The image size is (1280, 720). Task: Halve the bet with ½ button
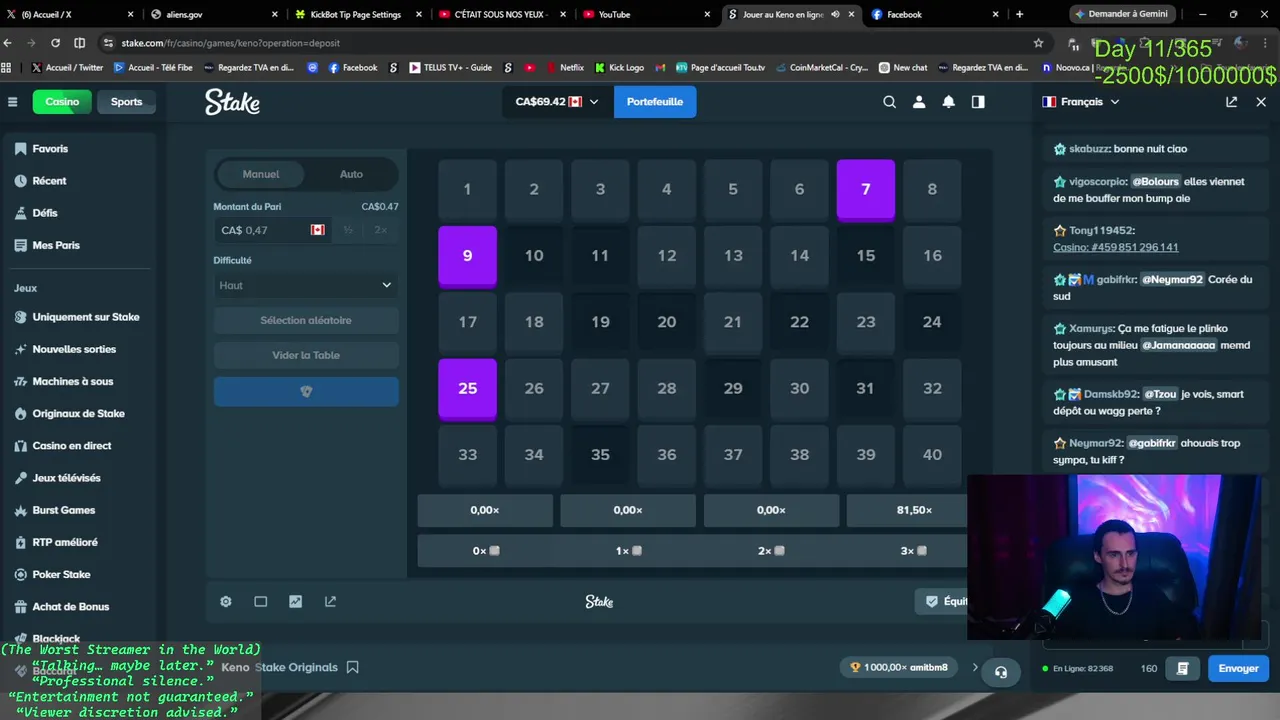[x=348, y=230]
